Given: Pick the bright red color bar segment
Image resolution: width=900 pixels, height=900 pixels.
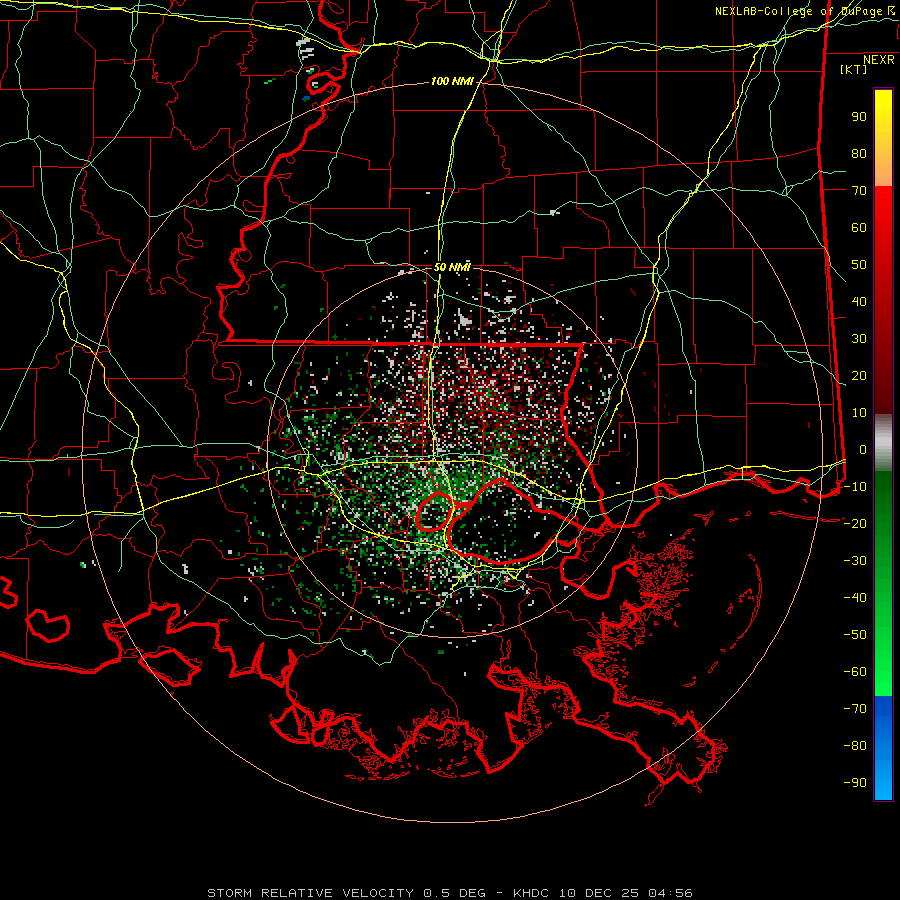Looking at the screenshot, I should pyautogui.click(x=883, y=212).
